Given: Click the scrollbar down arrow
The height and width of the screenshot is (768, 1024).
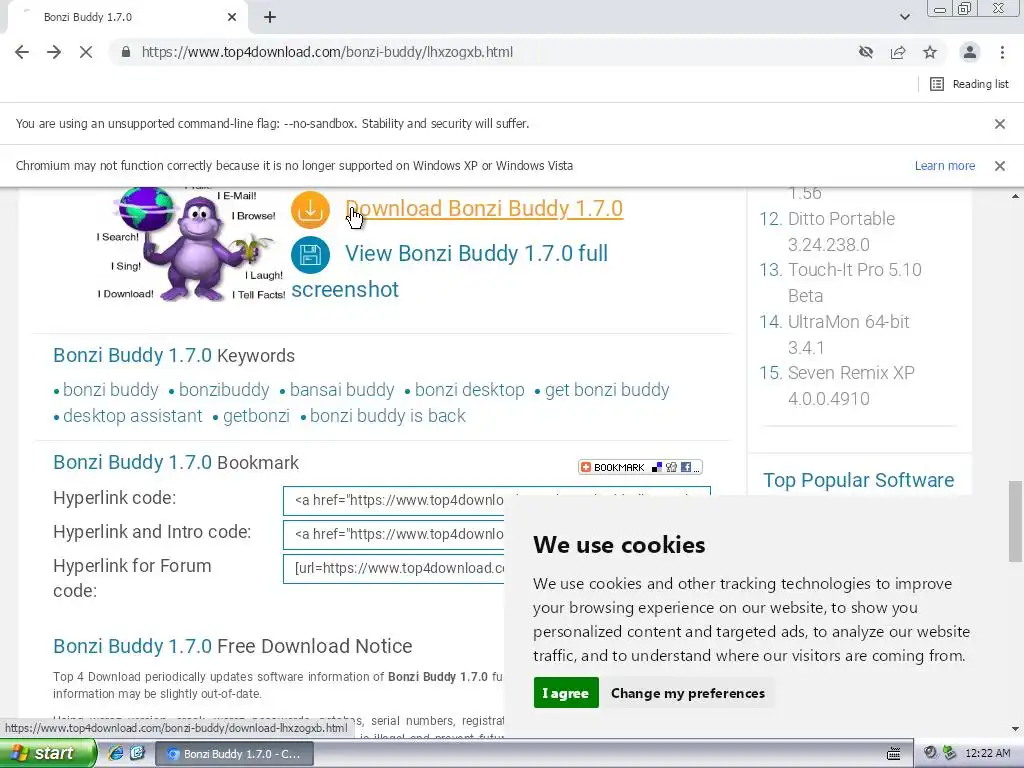Looking at the screenshot, I should coord(1016,729).
